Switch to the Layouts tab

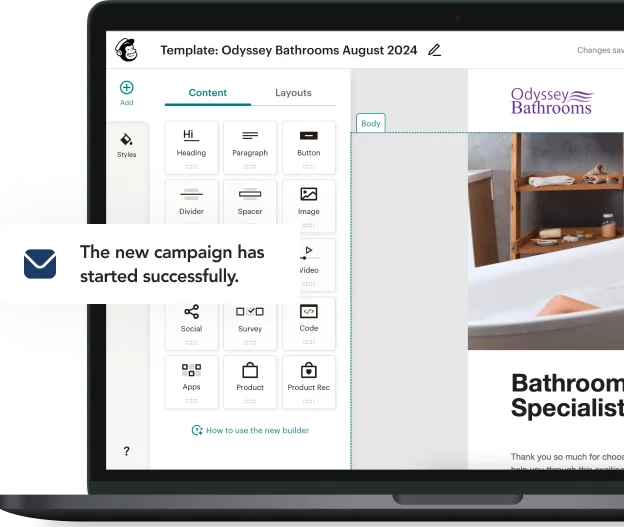[293, 93]
